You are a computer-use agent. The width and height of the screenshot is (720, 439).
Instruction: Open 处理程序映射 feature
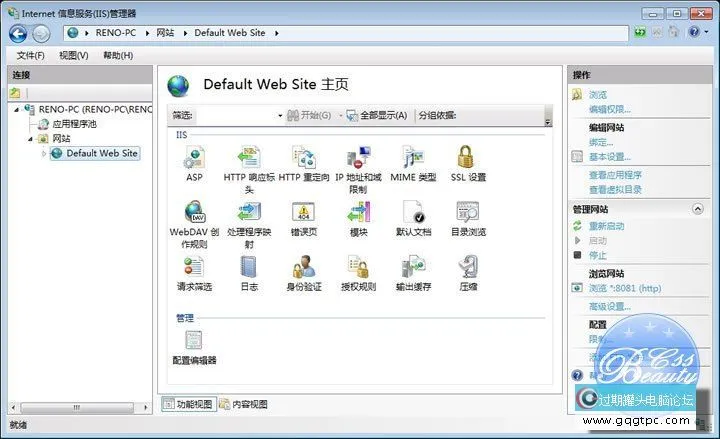(249, 225)
